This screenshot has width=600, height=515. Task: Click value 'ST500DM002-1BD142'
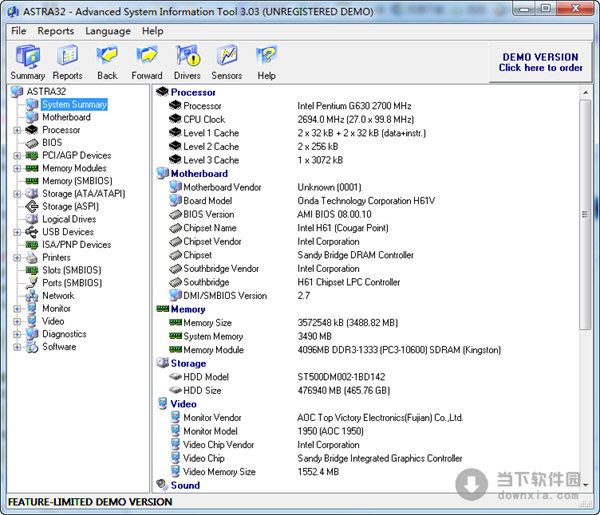[x=341, y=377]
